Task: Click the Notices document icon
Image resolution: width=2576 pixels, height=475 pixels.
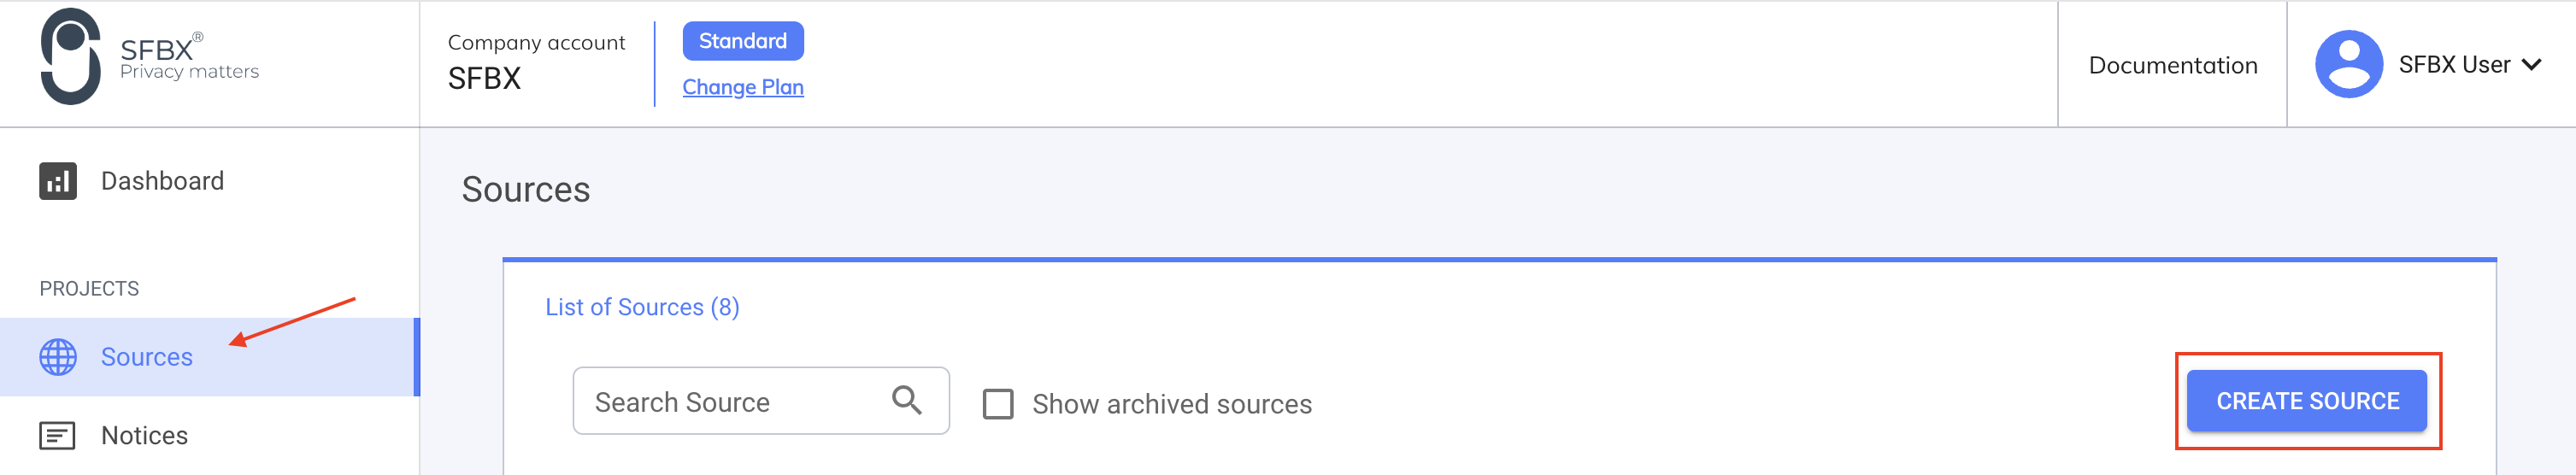Action: pos(57,436)
